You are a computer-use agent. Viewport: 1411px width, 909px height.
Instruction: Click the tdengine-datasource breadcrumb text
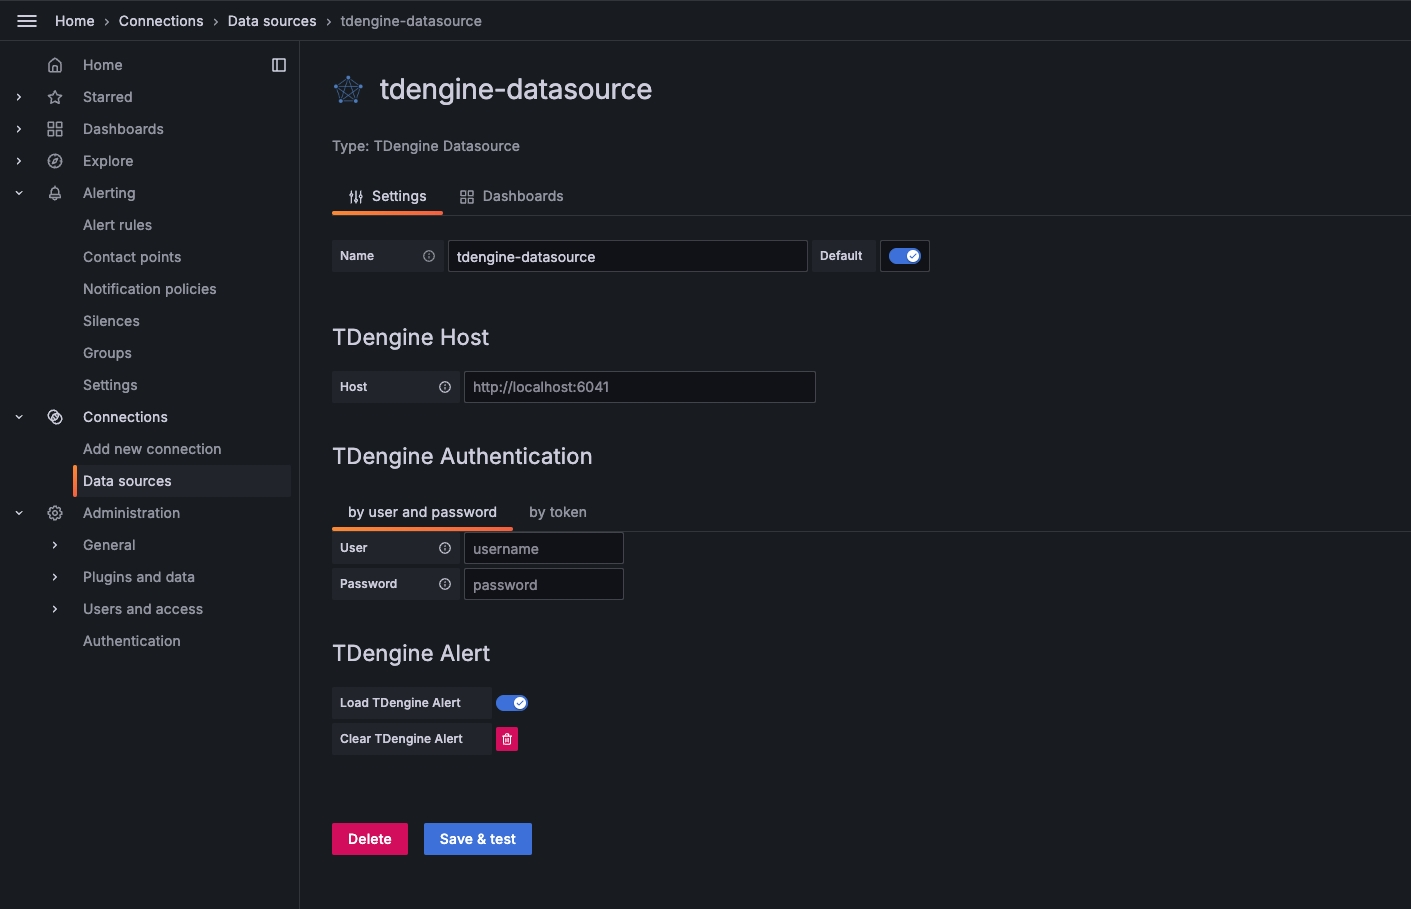point(411,21)
